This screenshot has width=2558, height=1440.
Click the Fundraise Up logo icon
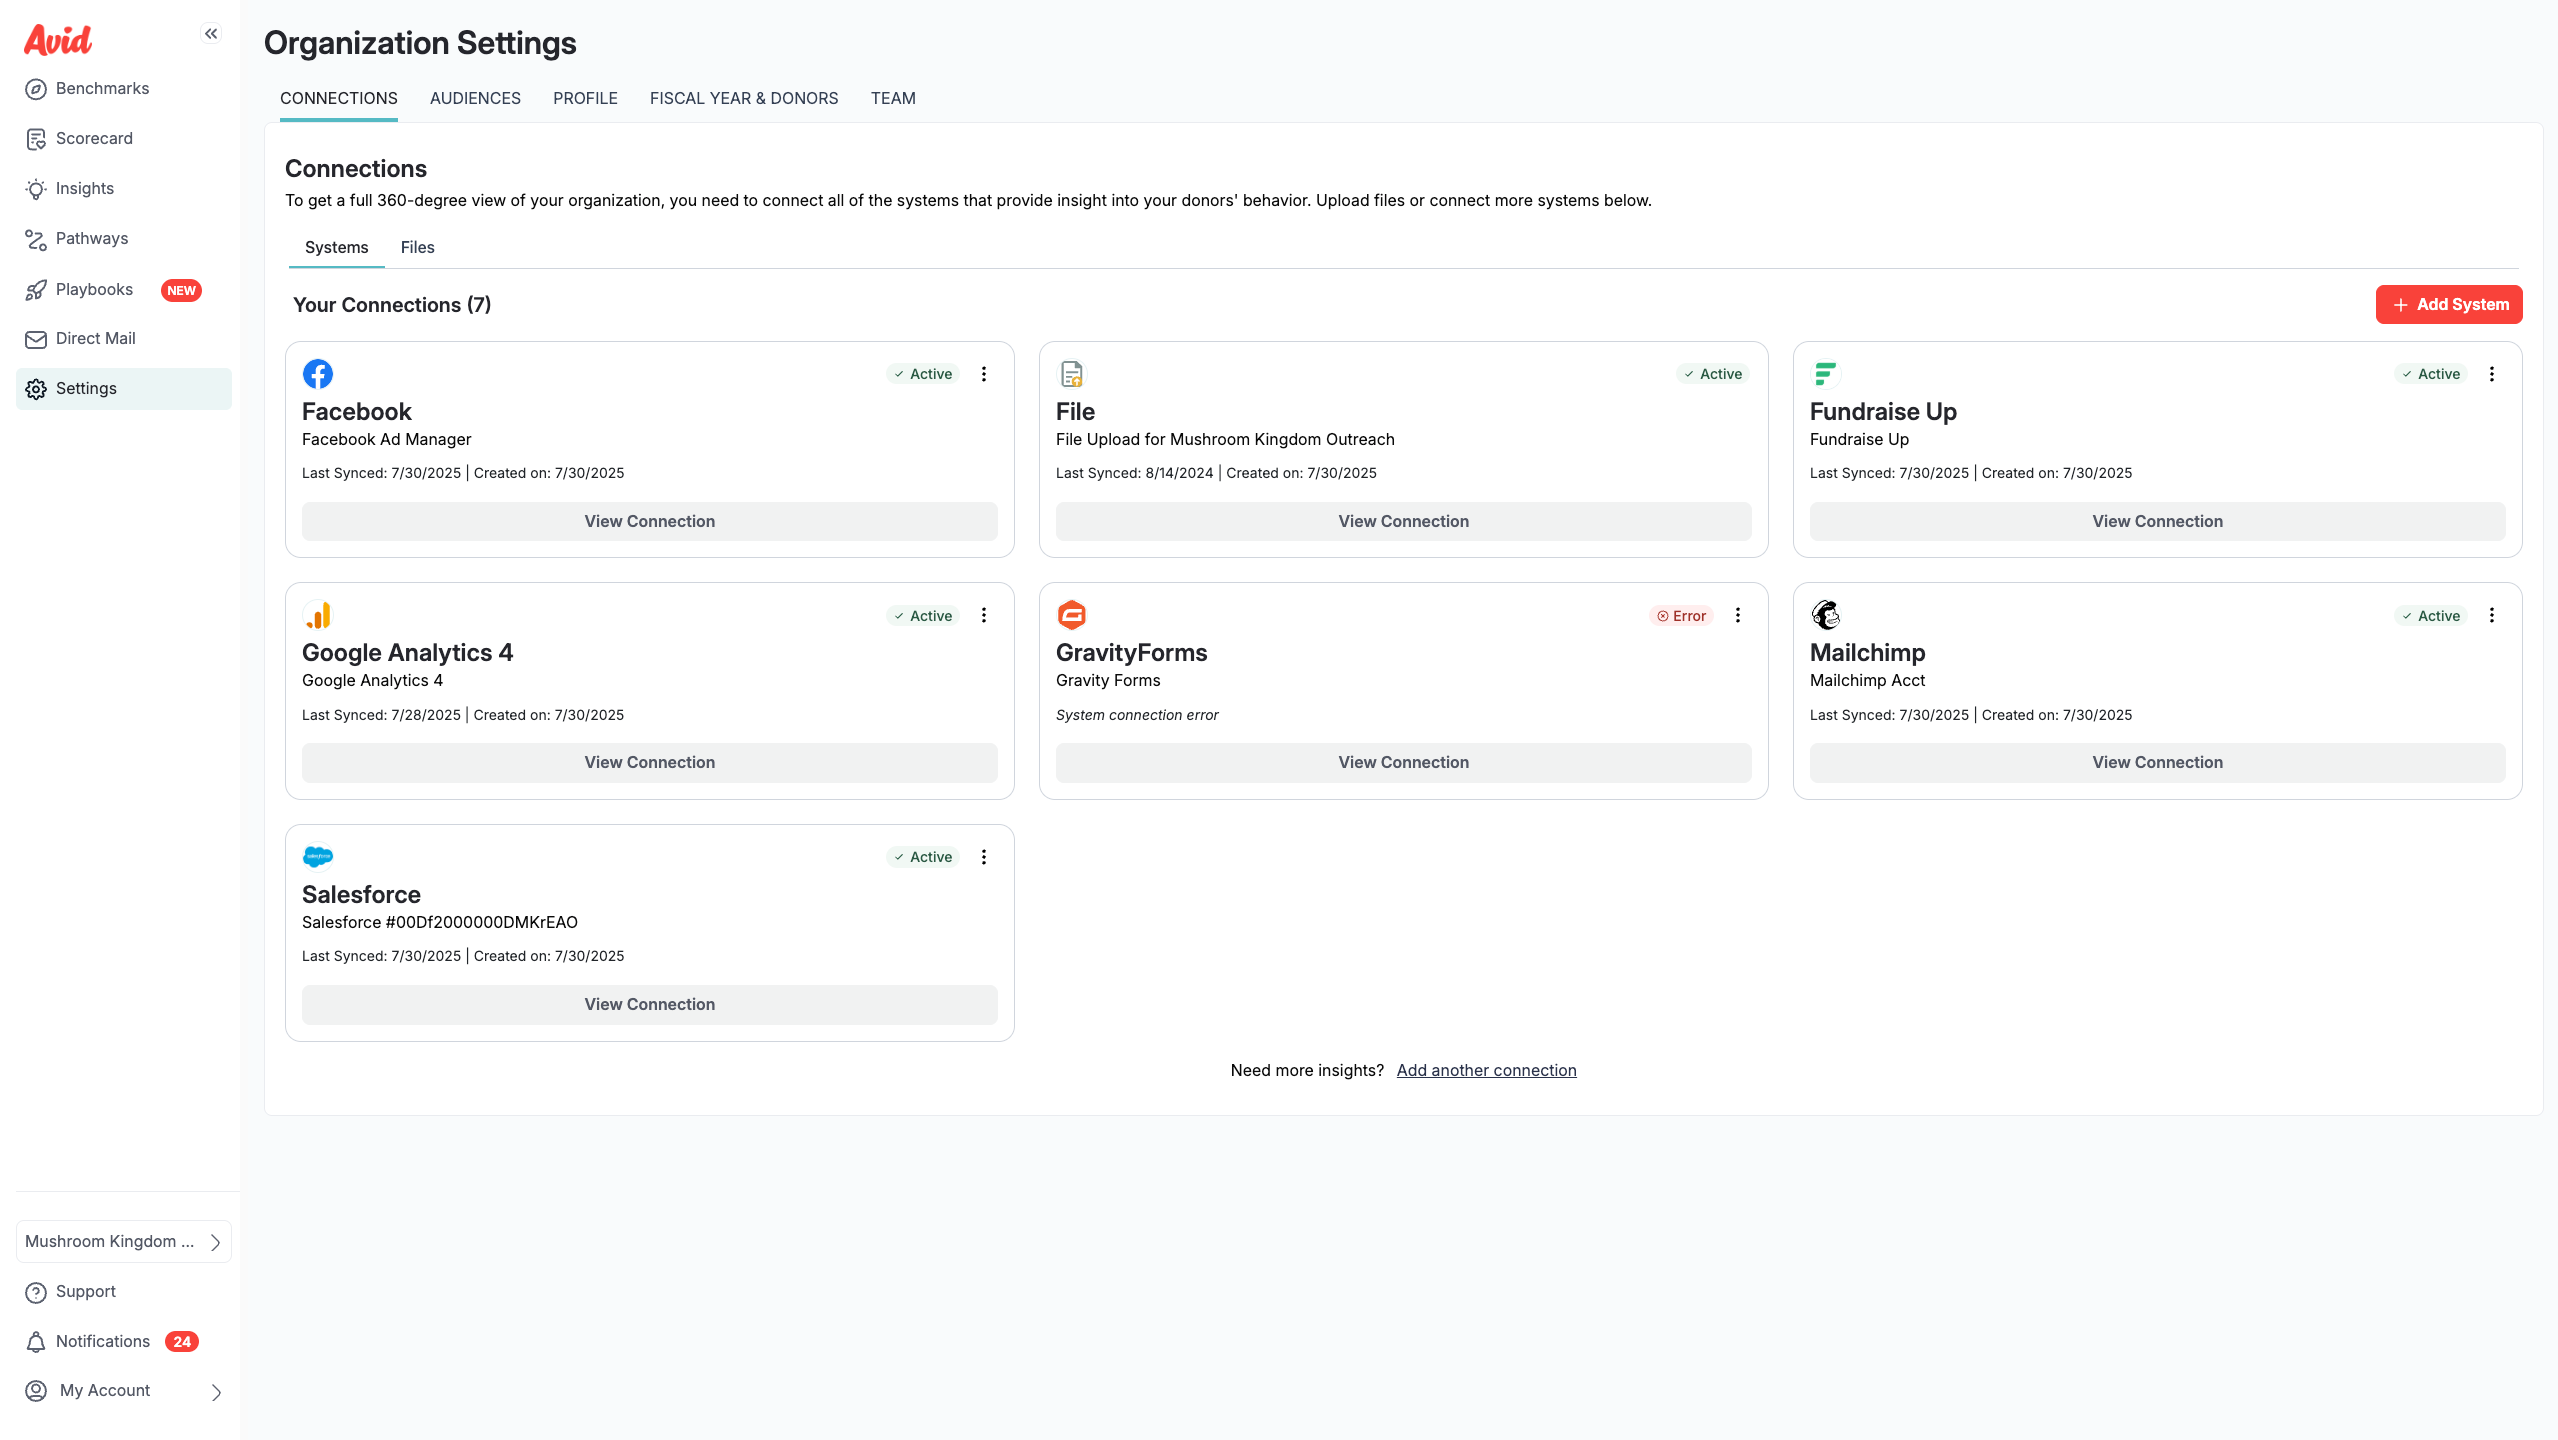[1826, 374]
